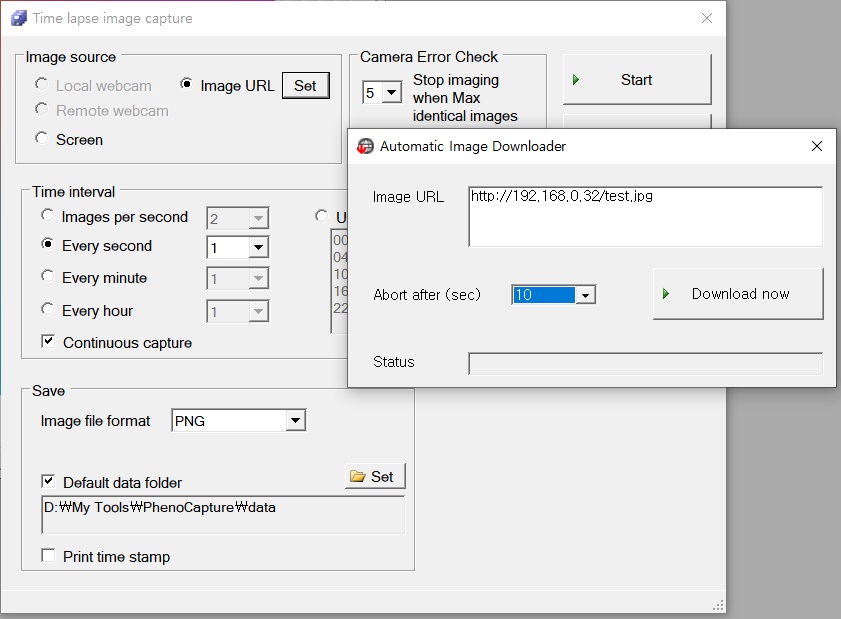Open Max identical images count dropdown
The image size is (841, 619).
point(391,93)
